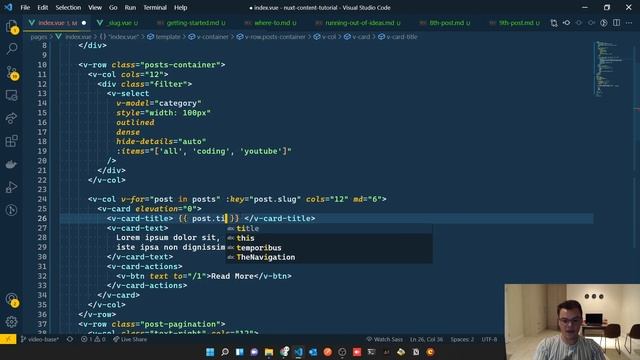Click the sync changes icon in status bar
This screenshot has width=640, height=360.
[x=70, y=339]
